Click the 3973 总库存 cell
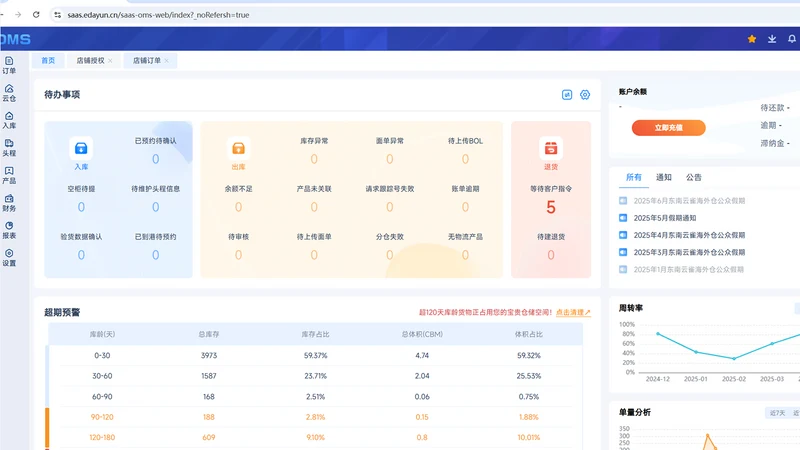 pos(209,356)
